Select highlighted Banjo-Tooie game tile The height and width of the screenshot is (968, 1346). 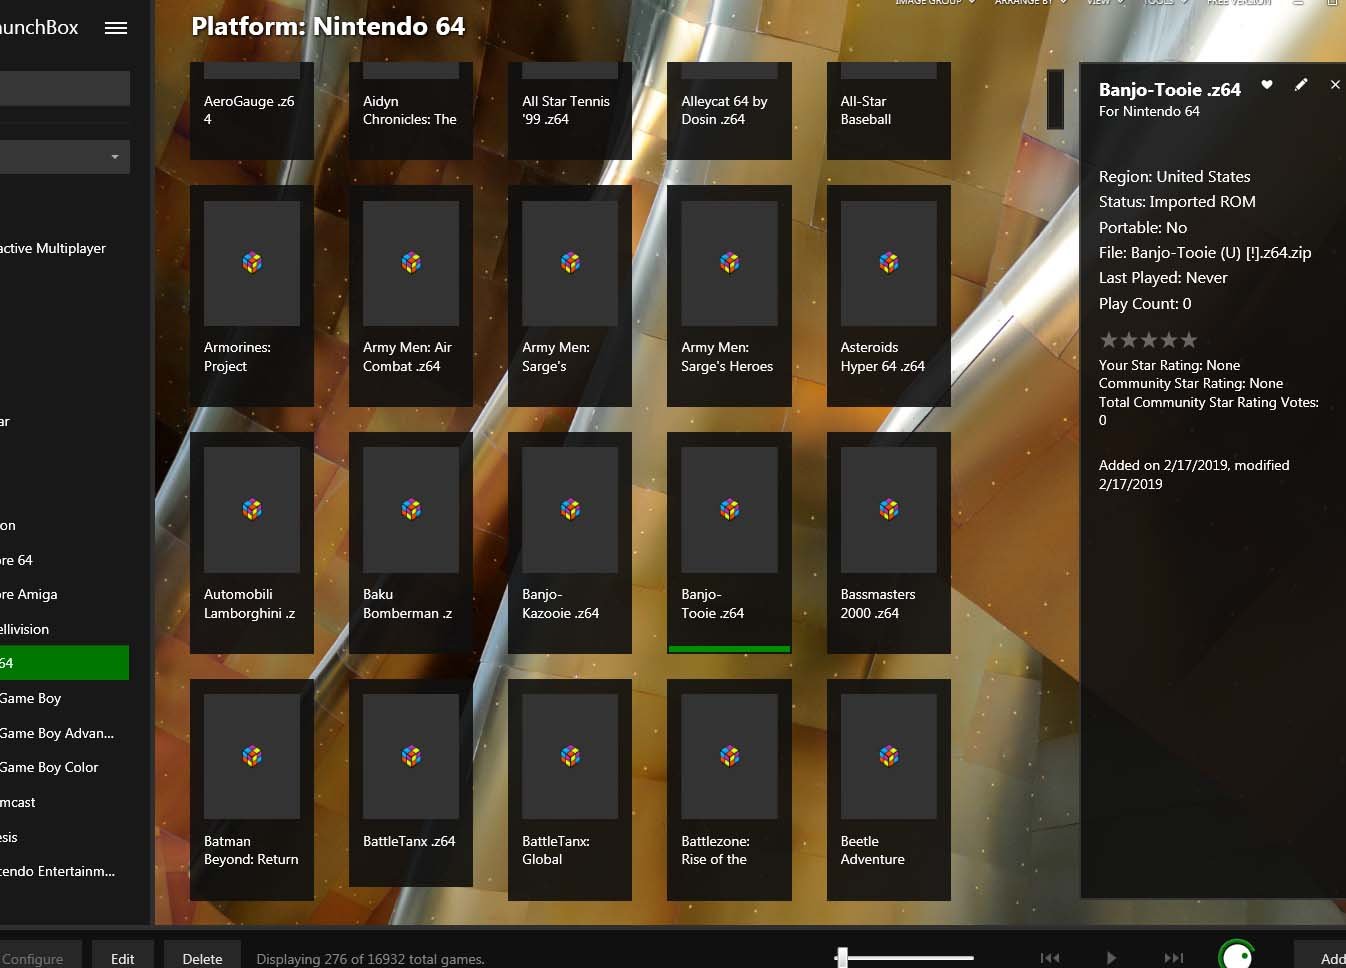[729, 543]
